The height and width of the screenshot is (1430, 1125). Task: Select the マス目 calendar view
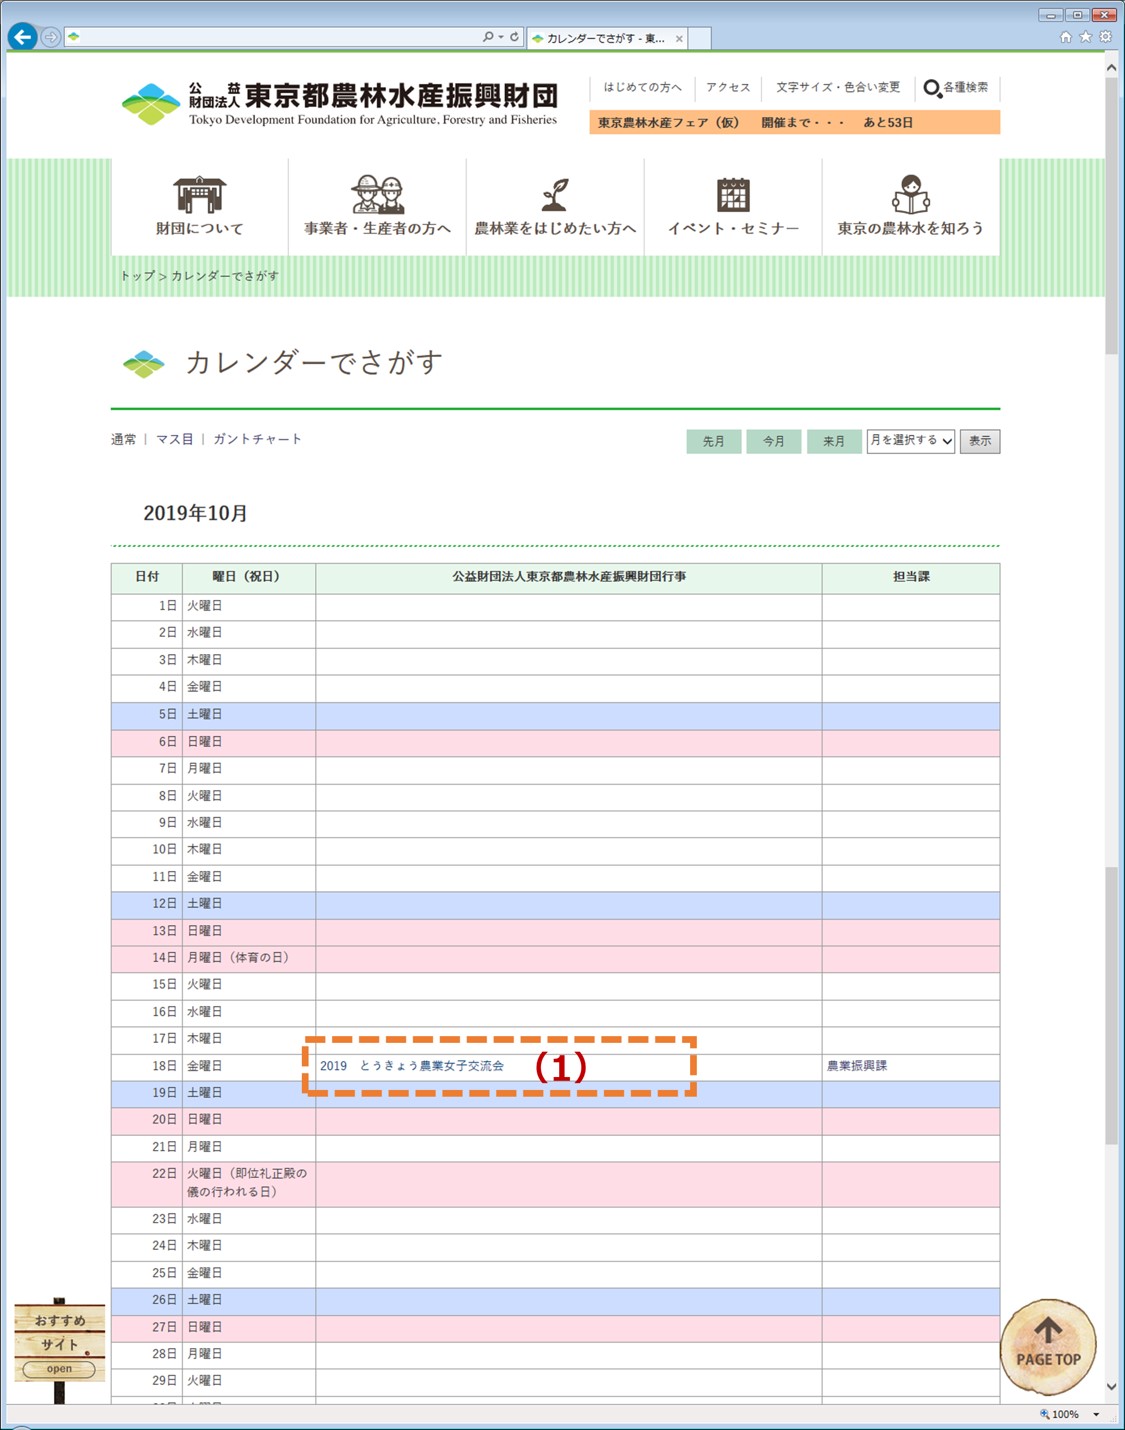175,439
